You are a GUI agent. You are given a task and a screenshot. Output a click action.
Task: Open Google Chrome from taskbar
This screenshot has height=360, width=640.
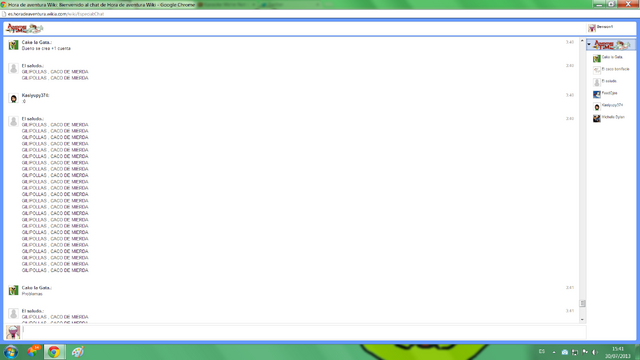(54, 352)
